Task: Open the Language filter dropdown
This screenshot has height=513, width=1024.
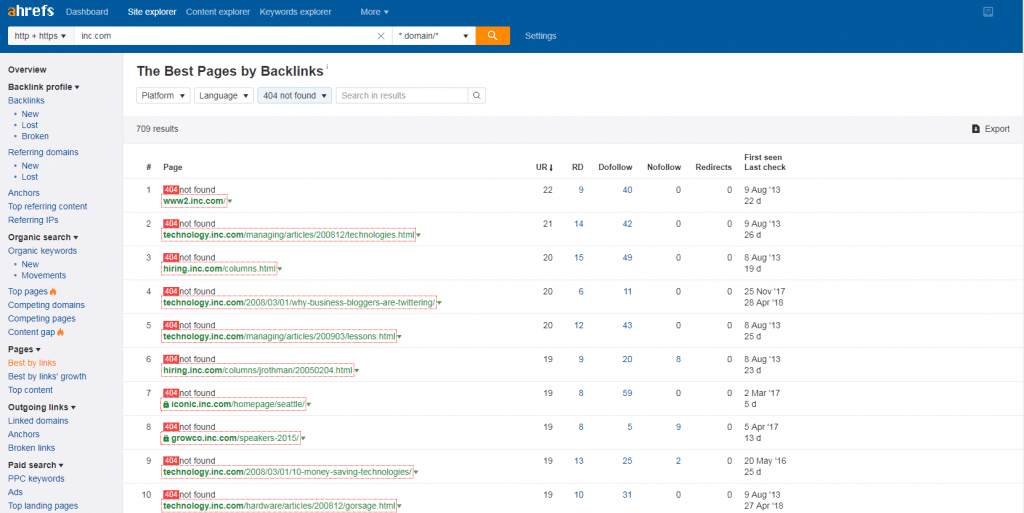Action: pyautogui.click(x=224, y=95)
